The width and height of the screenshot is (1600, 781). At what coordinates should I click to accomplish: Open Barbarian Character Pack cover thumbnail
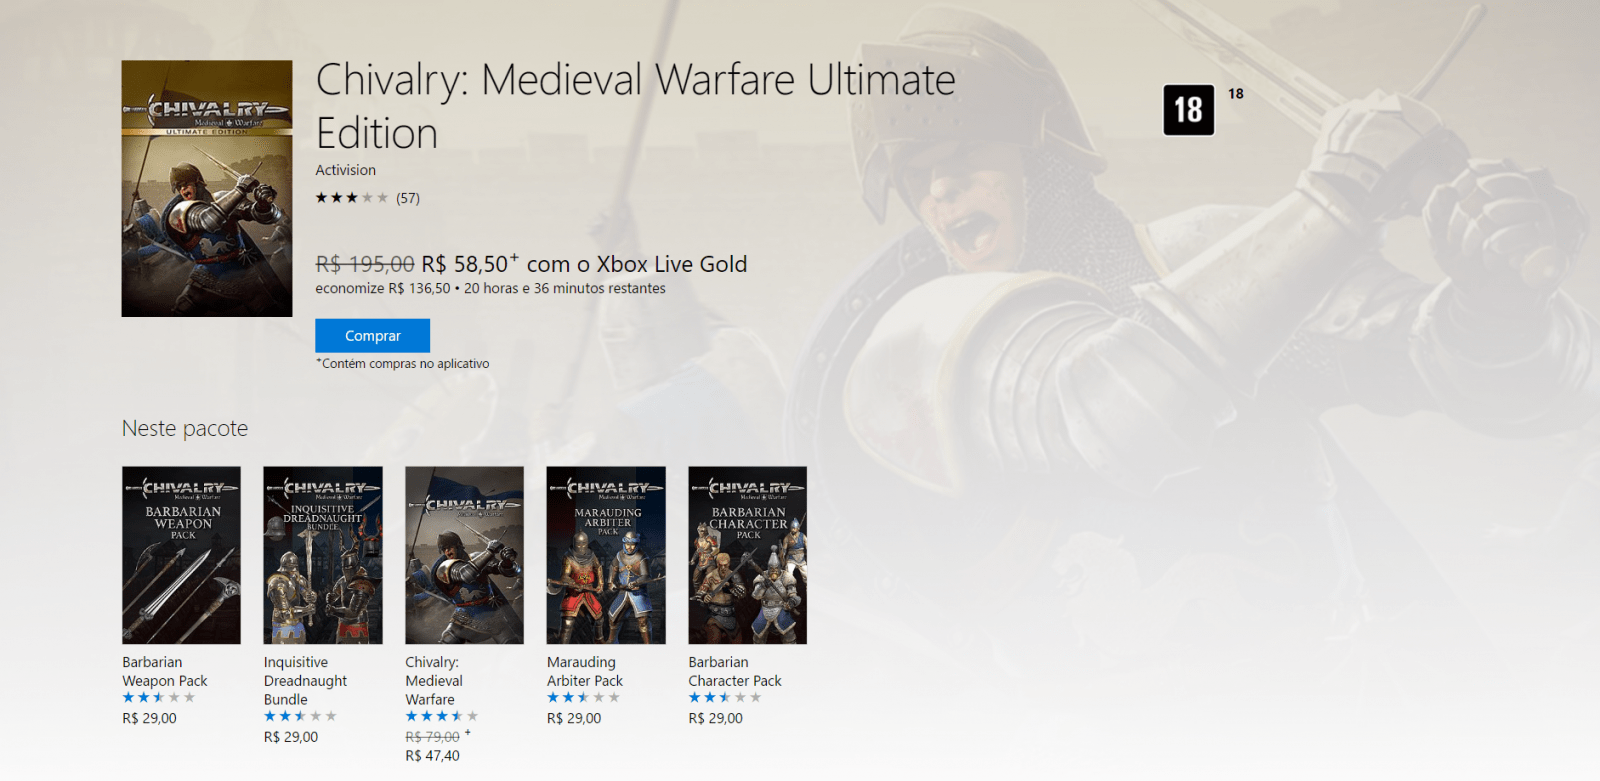pos(747,555)
